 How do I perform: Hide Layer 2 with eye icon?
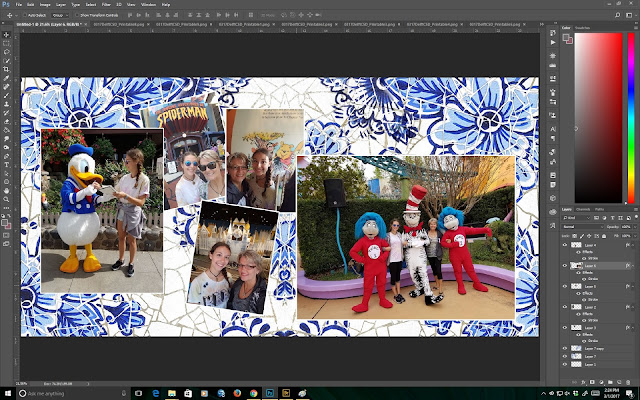point(565,307)
